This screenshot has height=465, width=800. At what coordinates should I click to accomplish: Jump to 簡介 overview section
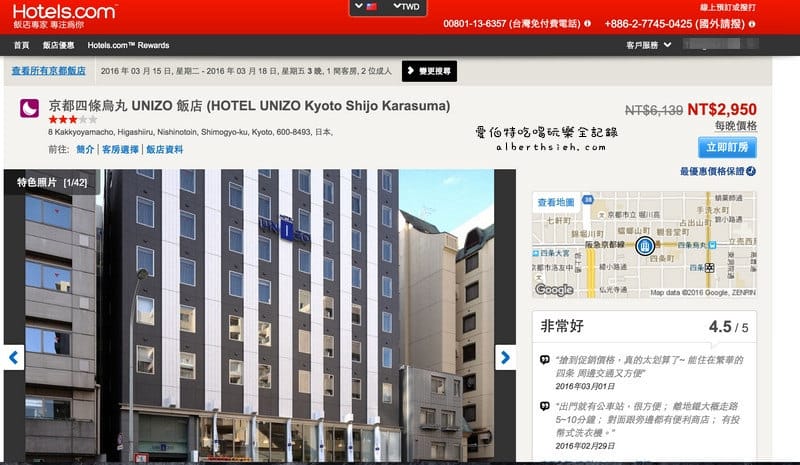tap(85, 150)
